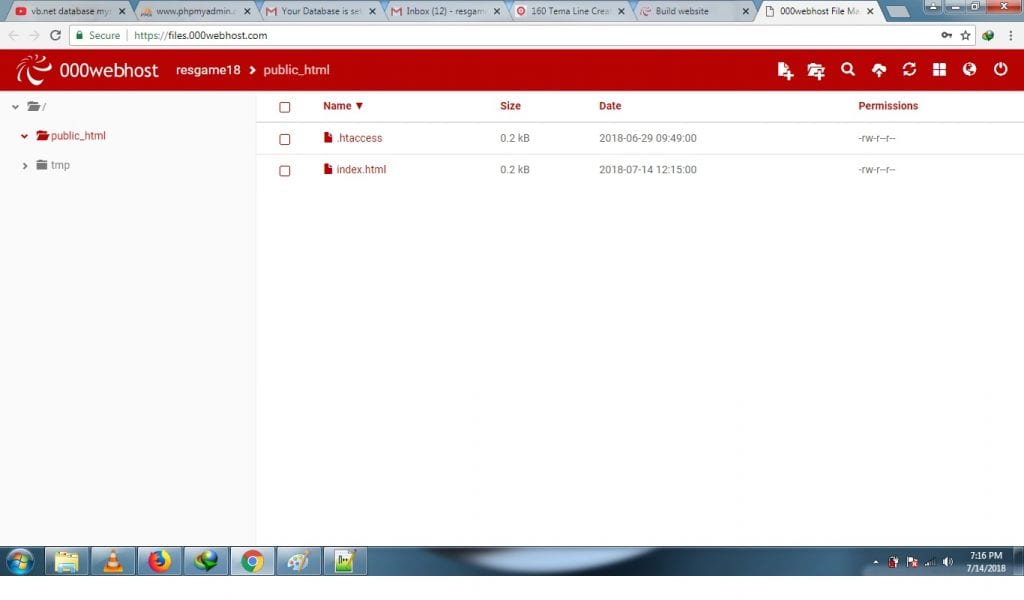Click the new file icon in toolbar

click(x=785, y=71)
